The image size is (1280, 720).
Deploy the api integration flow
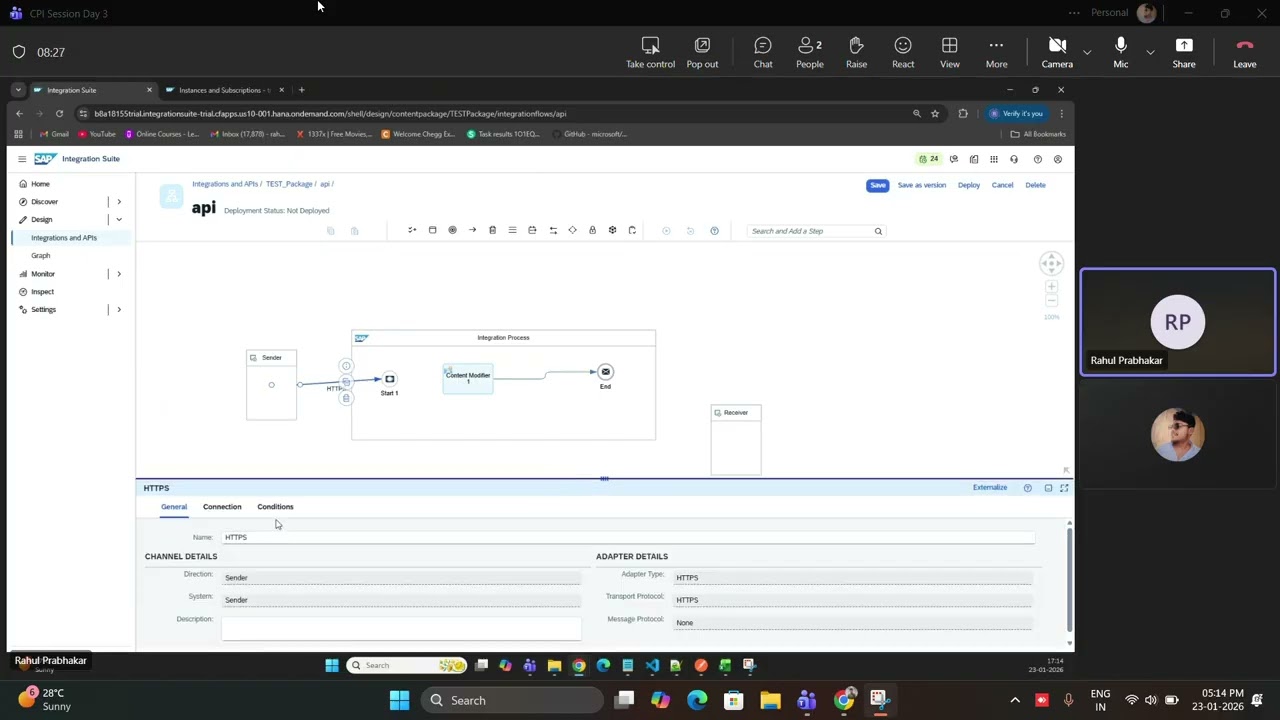pos(969,185)
